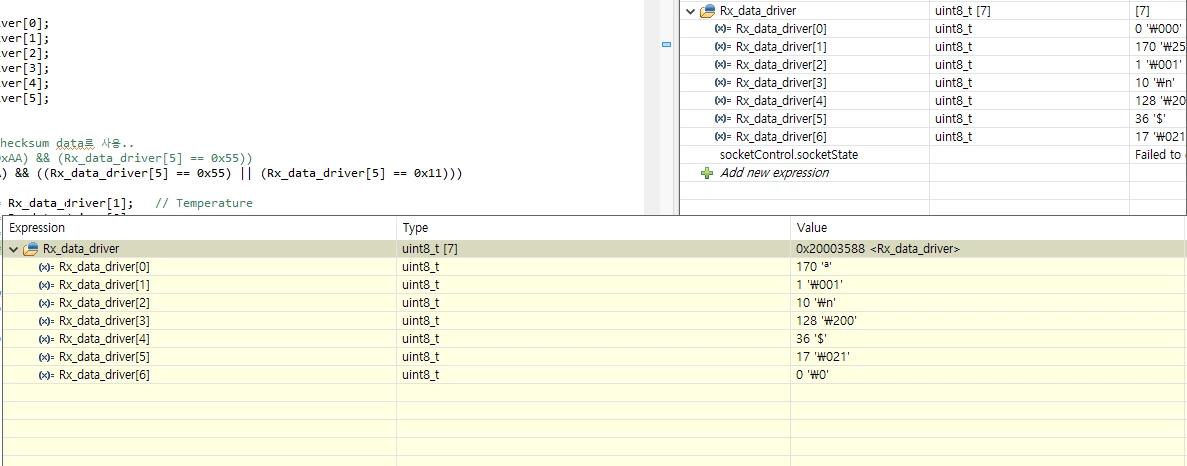Viewport: 1187px width, 466px height.
Task: Select Rx_data_driver[3] name in the lower table
Action: coord(104,321)
